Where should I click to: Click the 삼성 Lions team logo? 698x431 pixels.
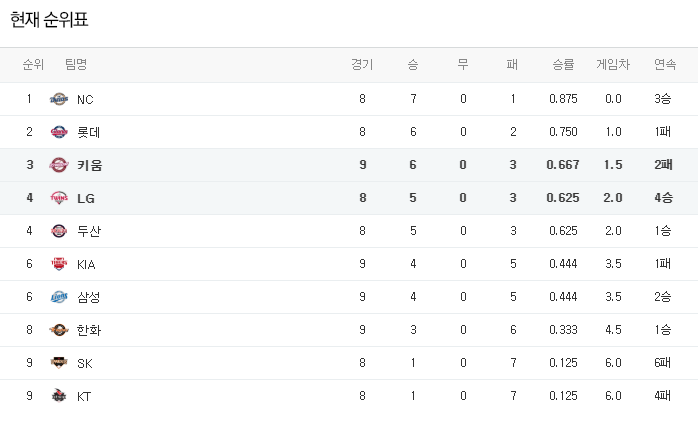[59, 297]
